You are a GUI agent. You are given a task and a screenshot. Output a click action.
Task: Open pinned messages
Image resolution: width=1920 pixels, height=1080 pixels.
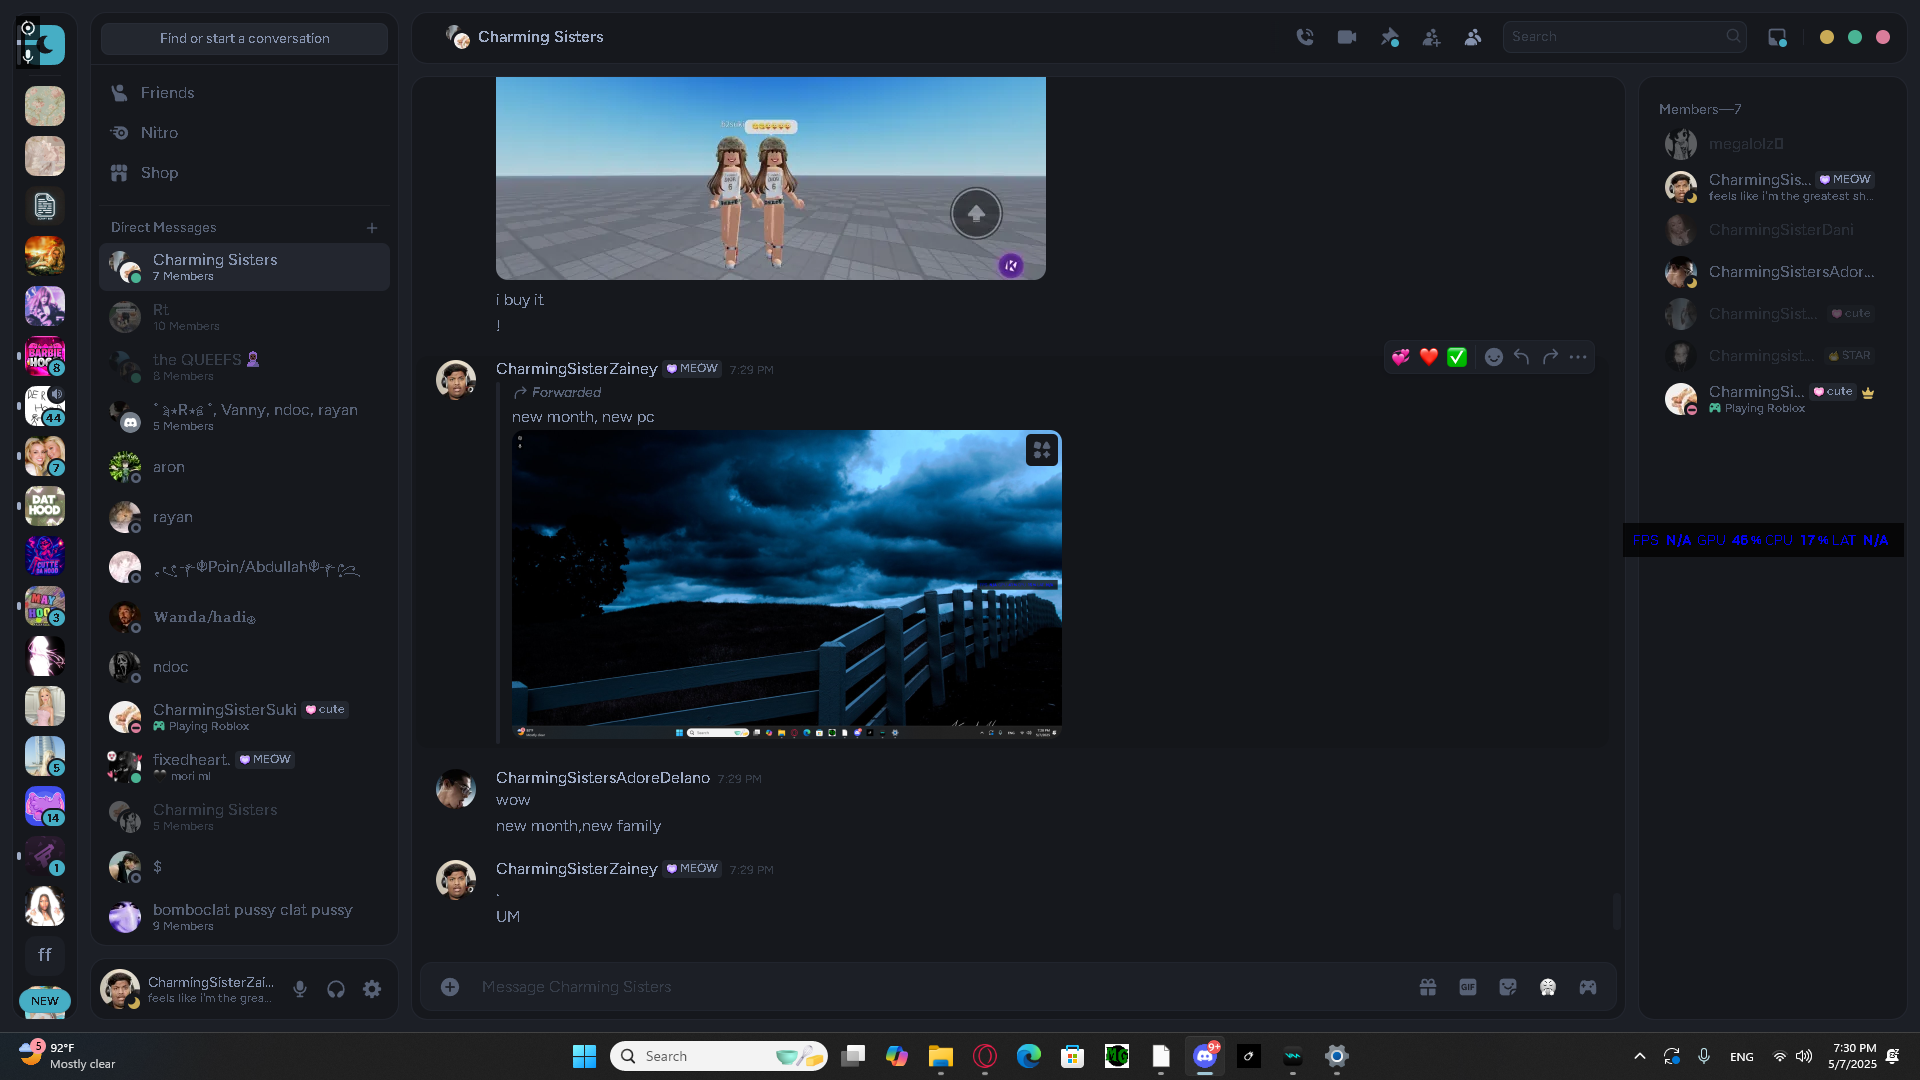1389,37
